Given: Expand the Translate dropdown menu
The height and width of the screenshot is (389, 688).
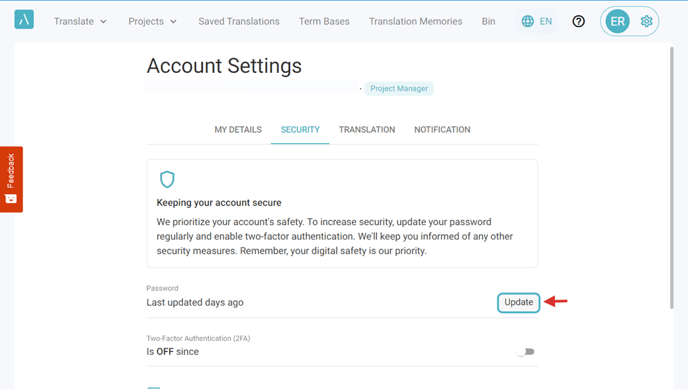Looking at the screenshot, I should pos(80,21).
